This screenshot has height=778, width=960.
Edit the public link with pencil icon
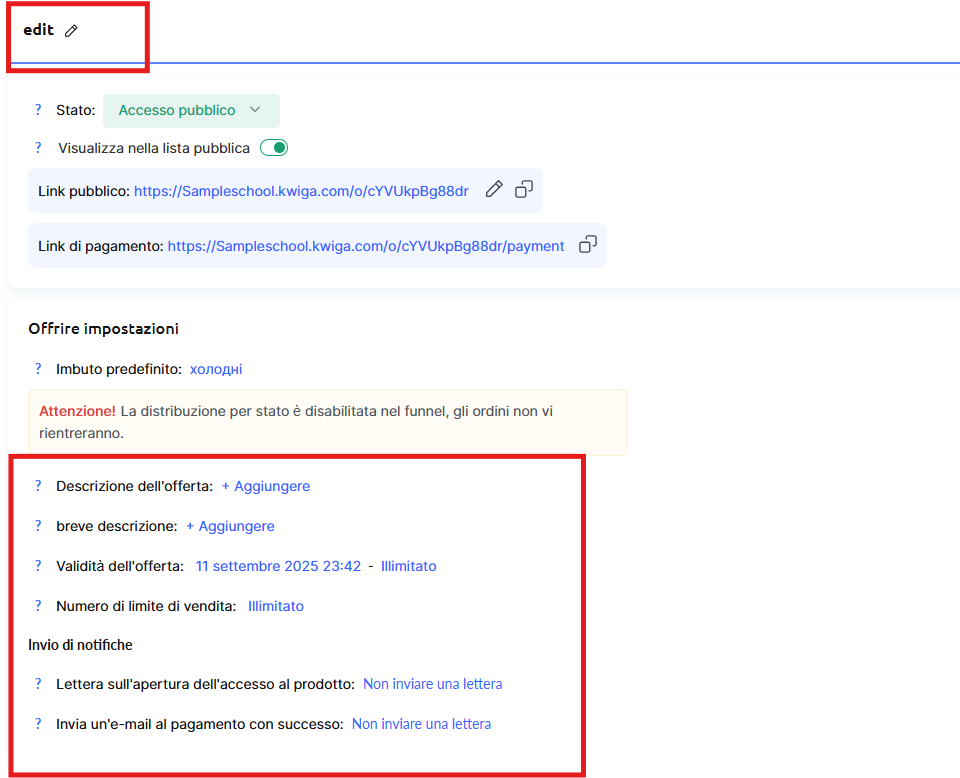pos(493,190)
